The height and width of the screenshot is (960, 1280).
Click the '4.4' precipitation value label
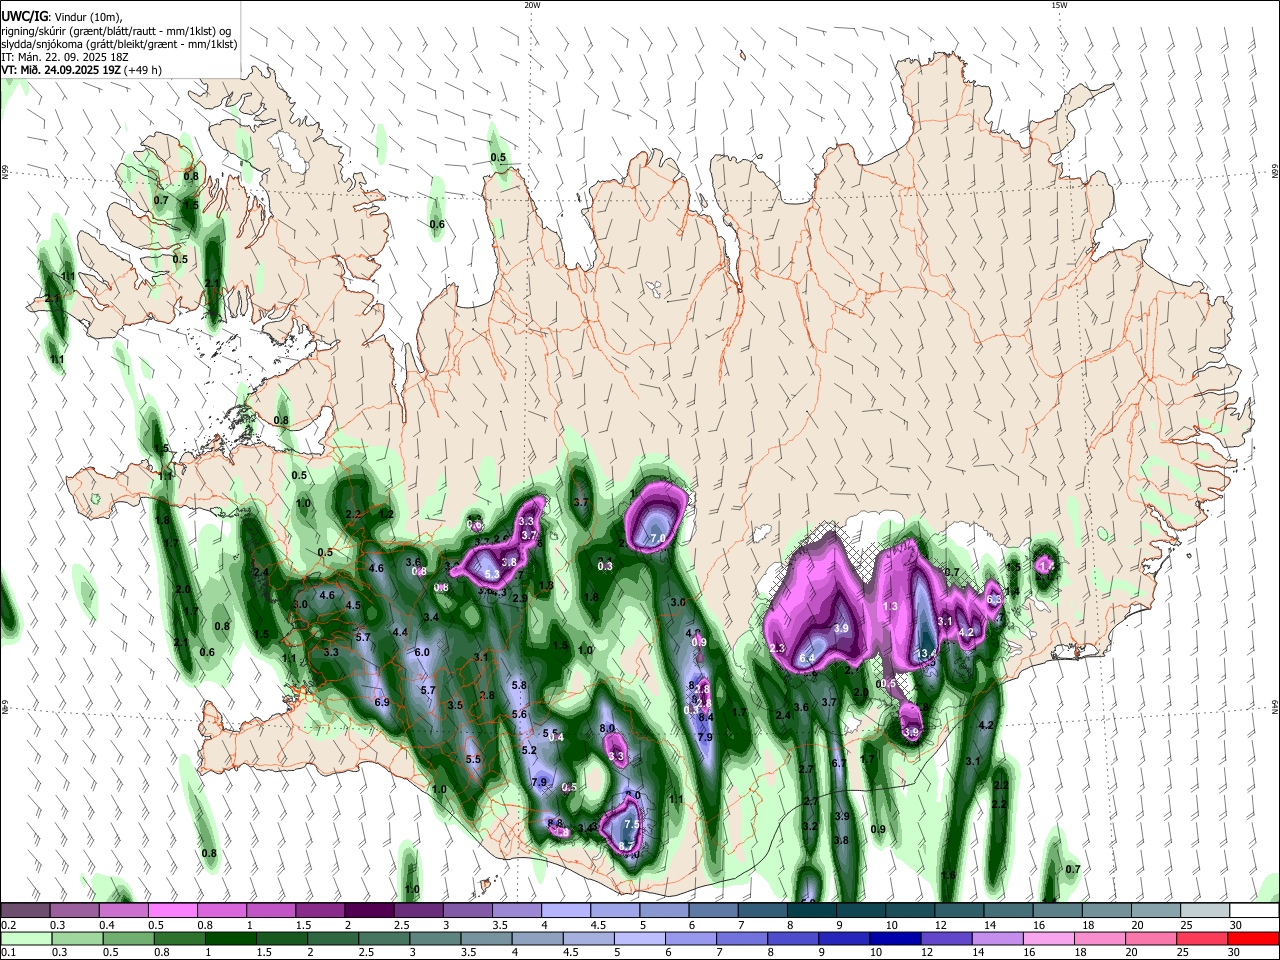(x=400, y=632)
